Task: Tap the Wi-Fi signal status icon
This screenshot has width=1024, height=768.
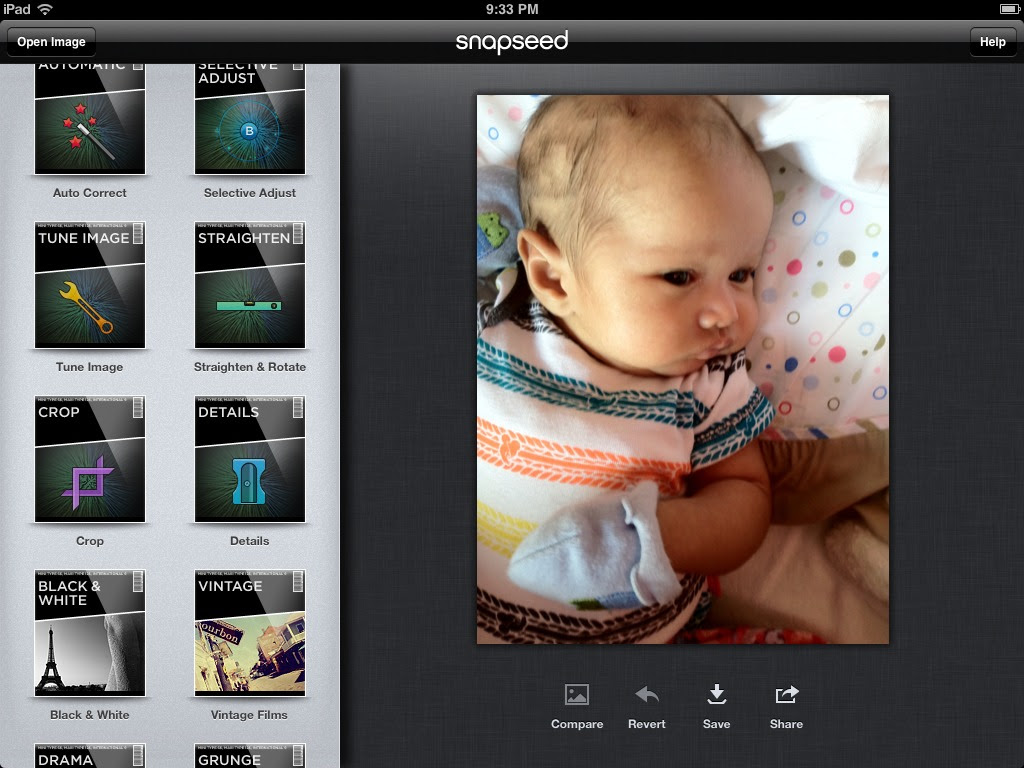Action: click(45, 9)
